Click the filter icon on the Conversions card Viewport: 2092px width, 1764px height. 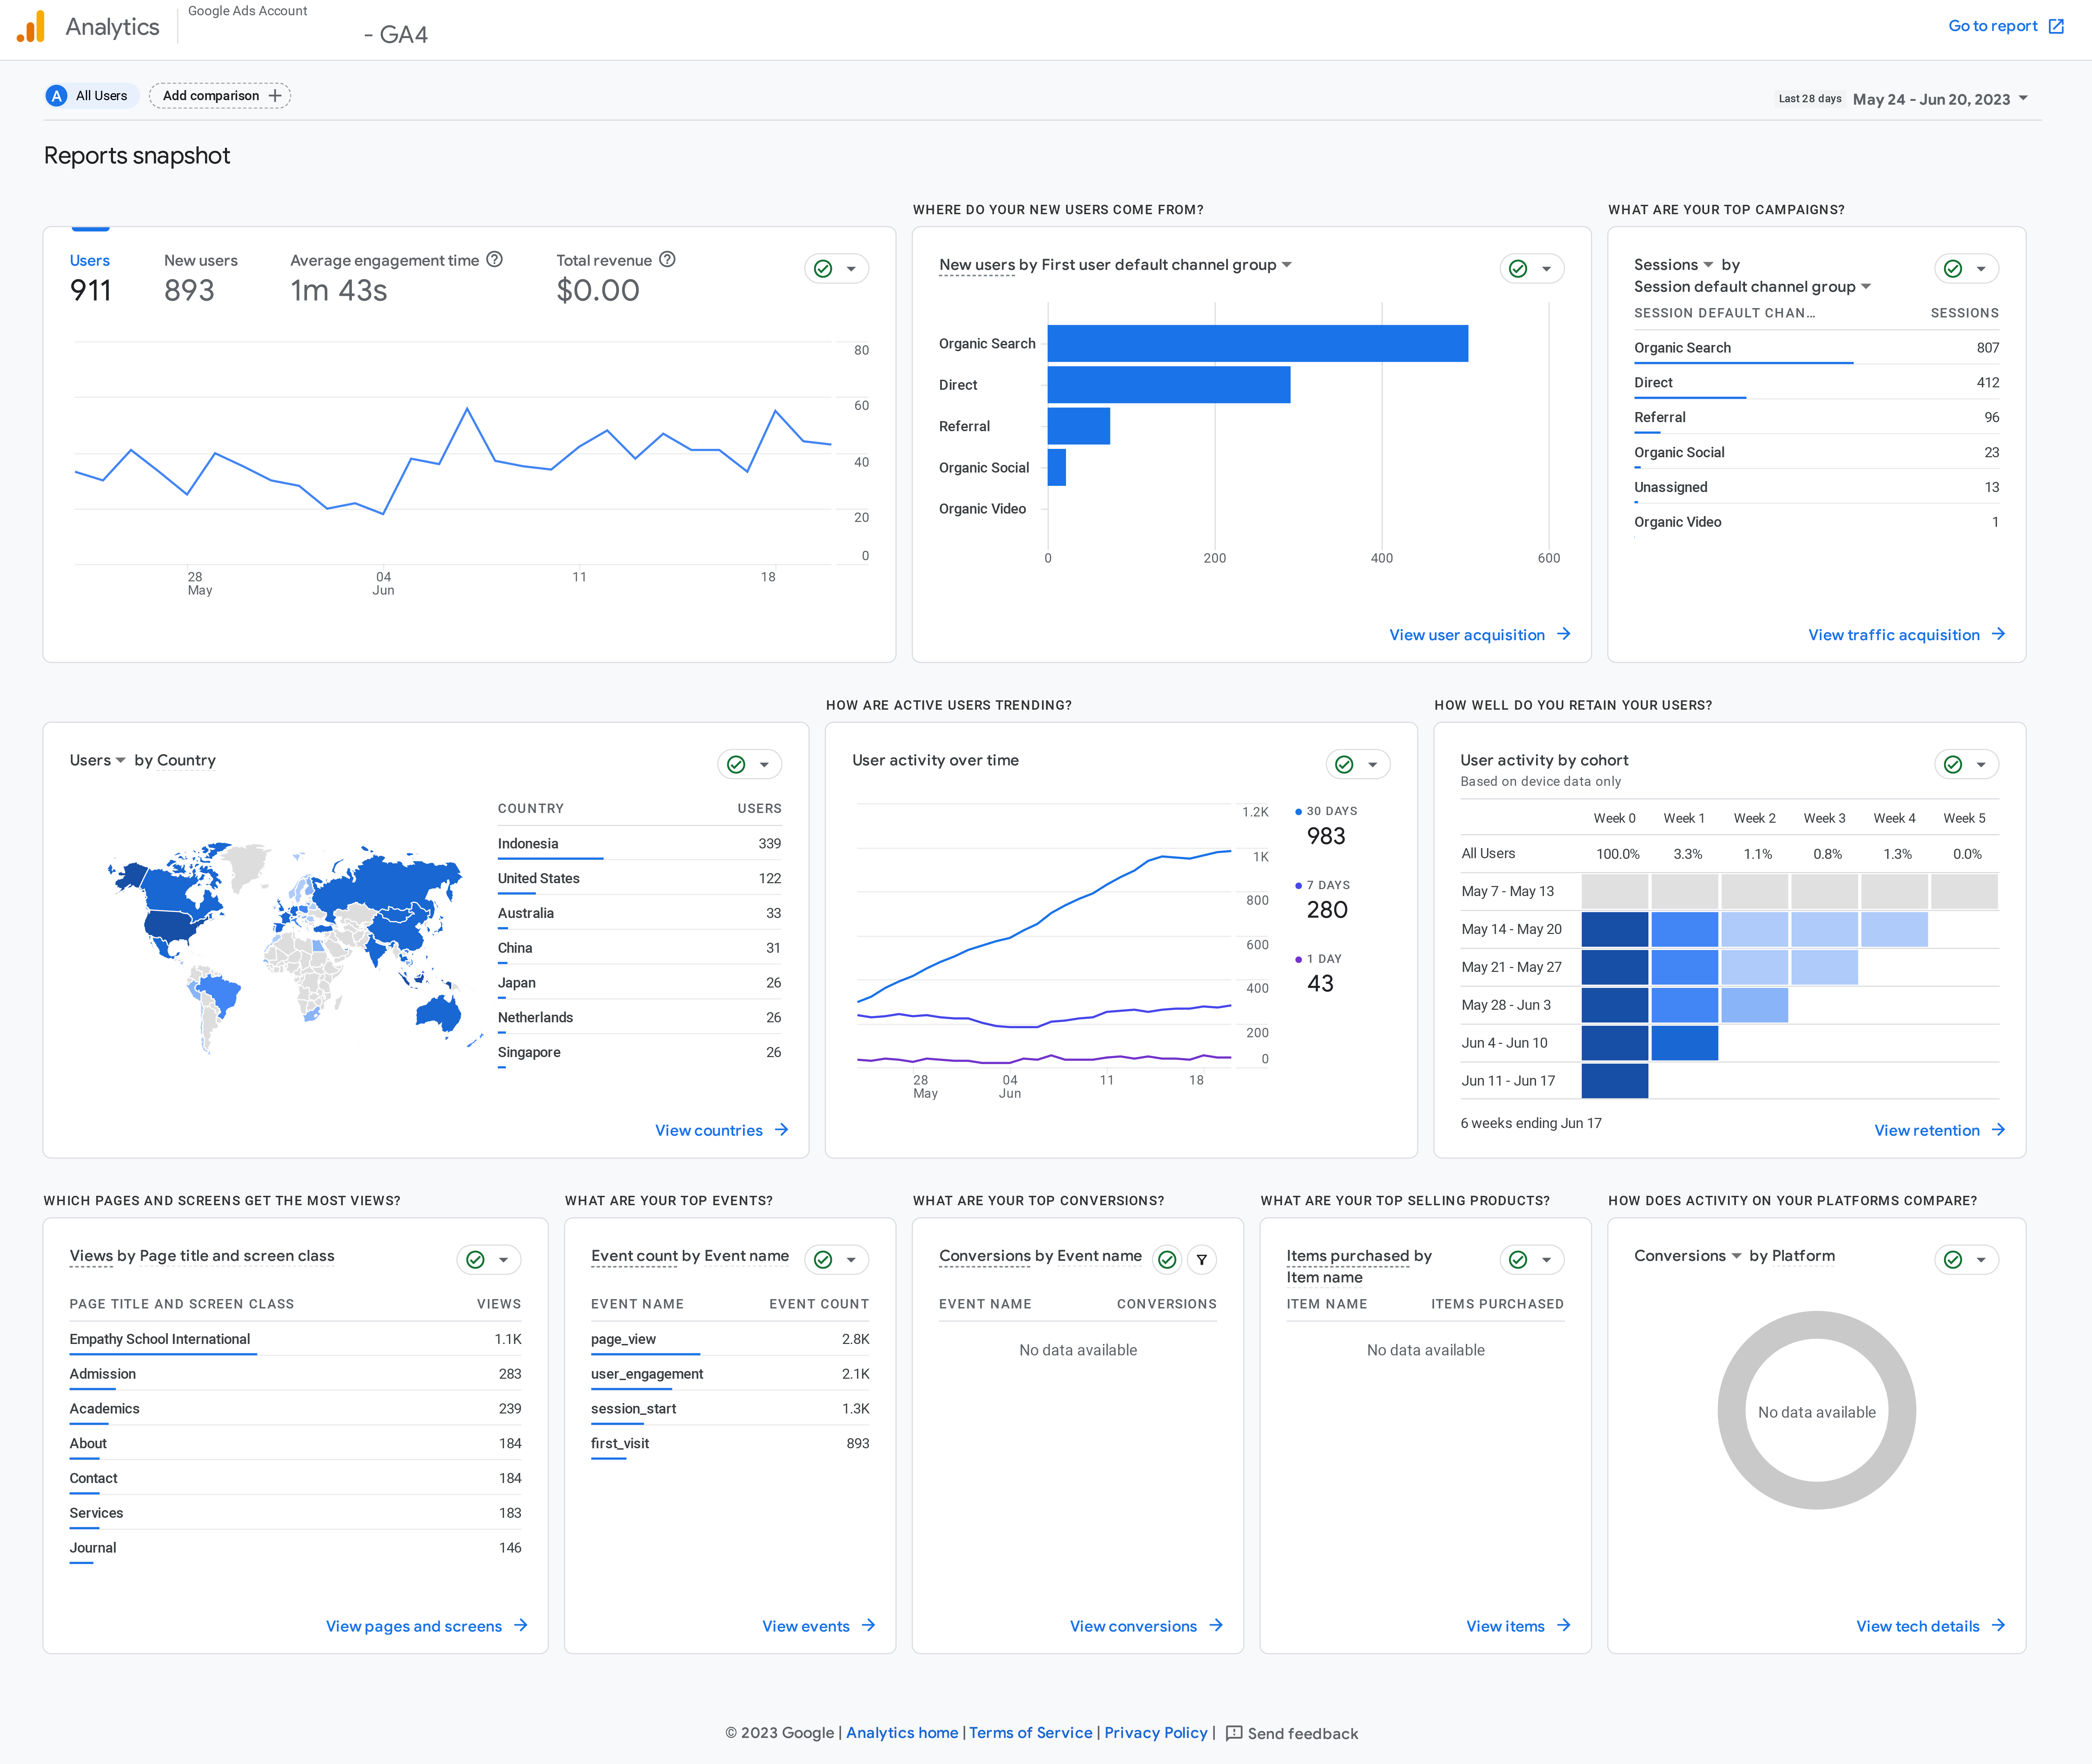(1202, 1260)
